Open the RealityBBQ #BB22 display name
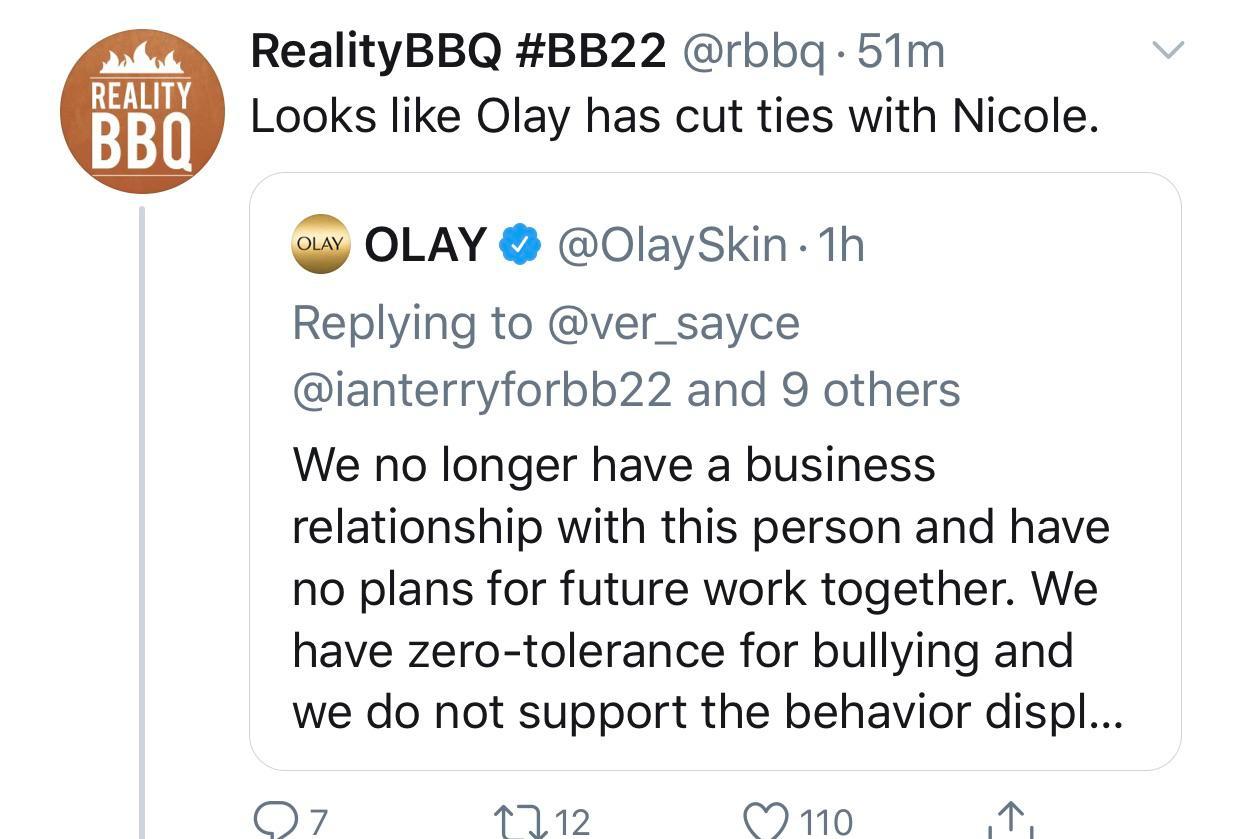Image resolution: width=1242 pixels, height=839 pixels. 458,51
